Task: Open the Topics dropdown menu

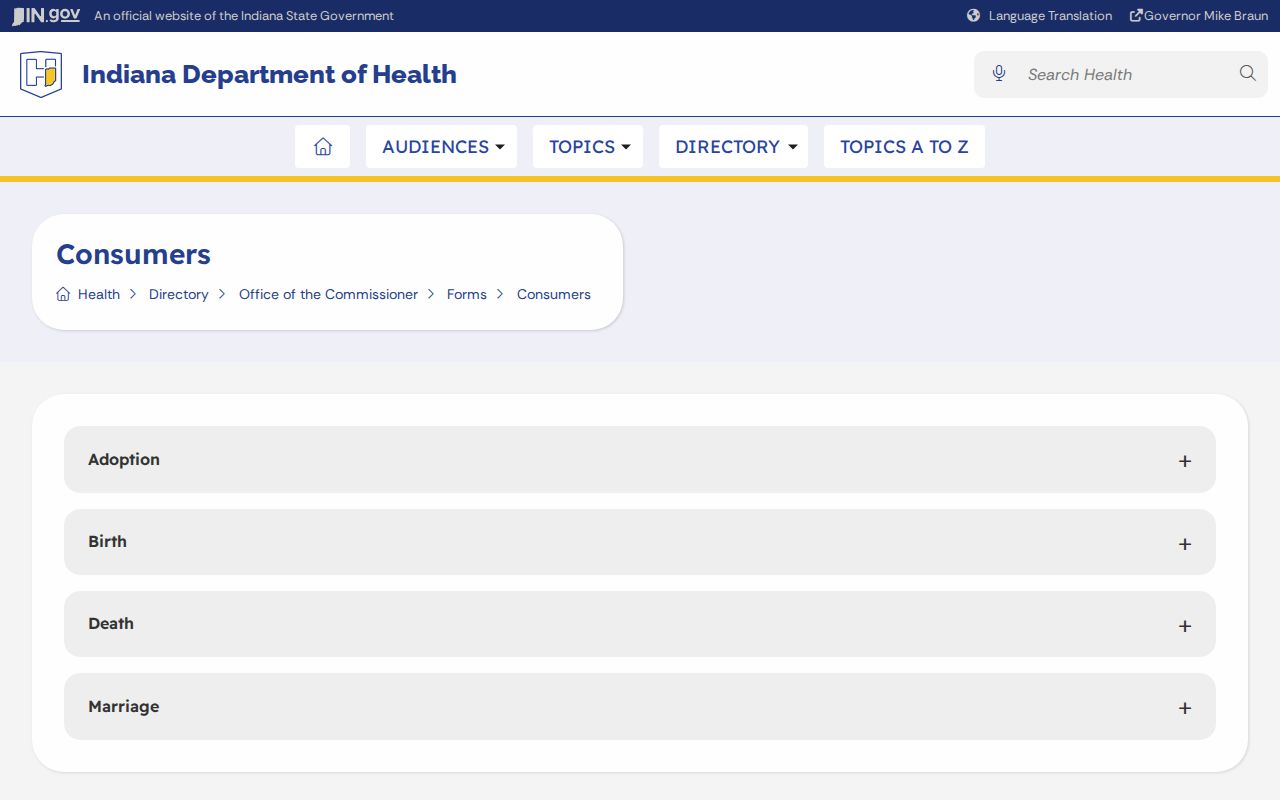Action: pyautogui.click(x=588, y=146)
